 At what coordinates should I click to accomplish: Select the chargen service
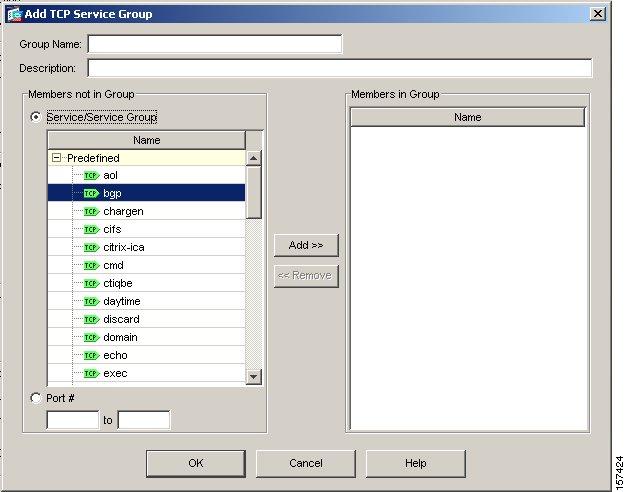[x=146, y=212]
